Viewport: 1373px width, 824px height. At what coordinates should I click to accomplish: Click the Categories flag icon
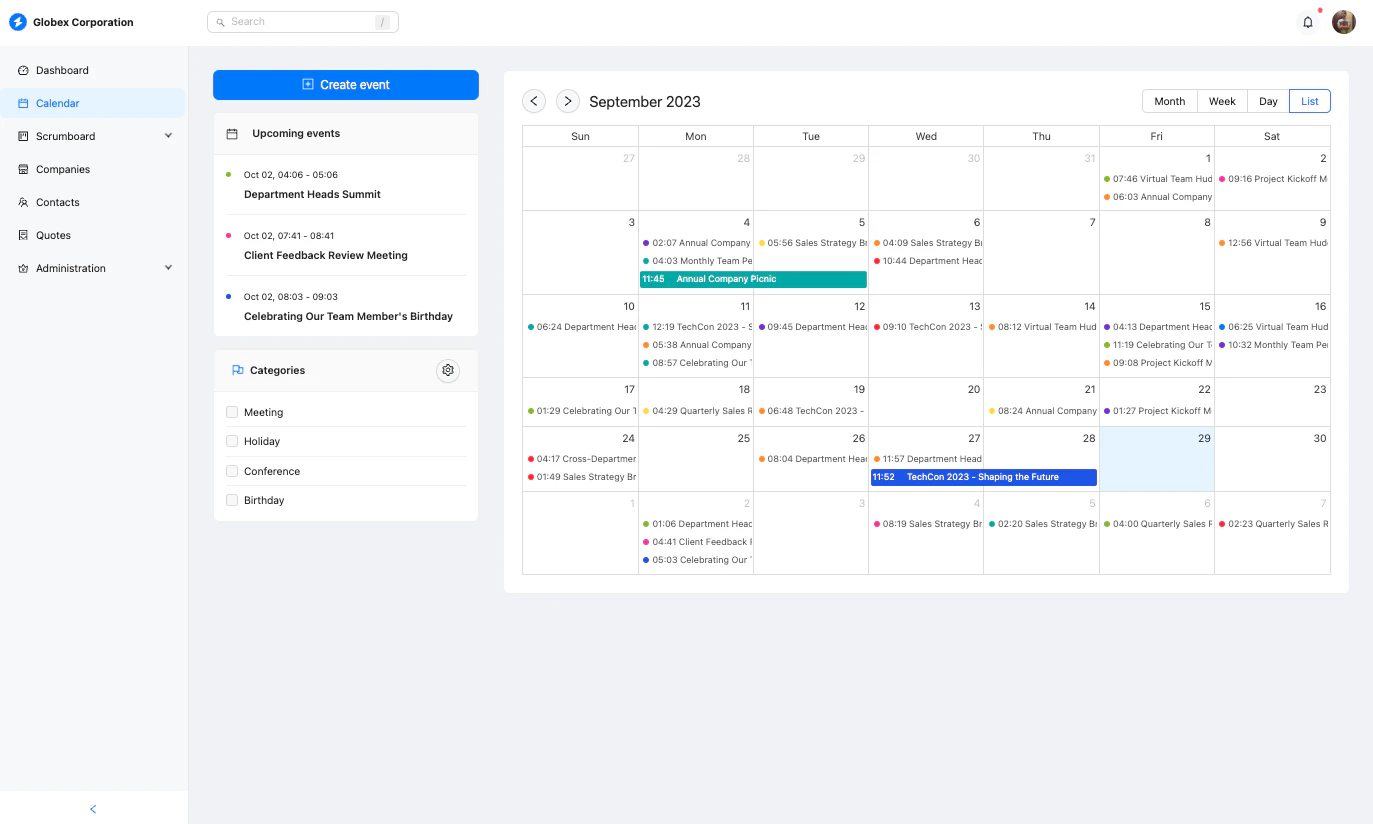pos(238,370)
